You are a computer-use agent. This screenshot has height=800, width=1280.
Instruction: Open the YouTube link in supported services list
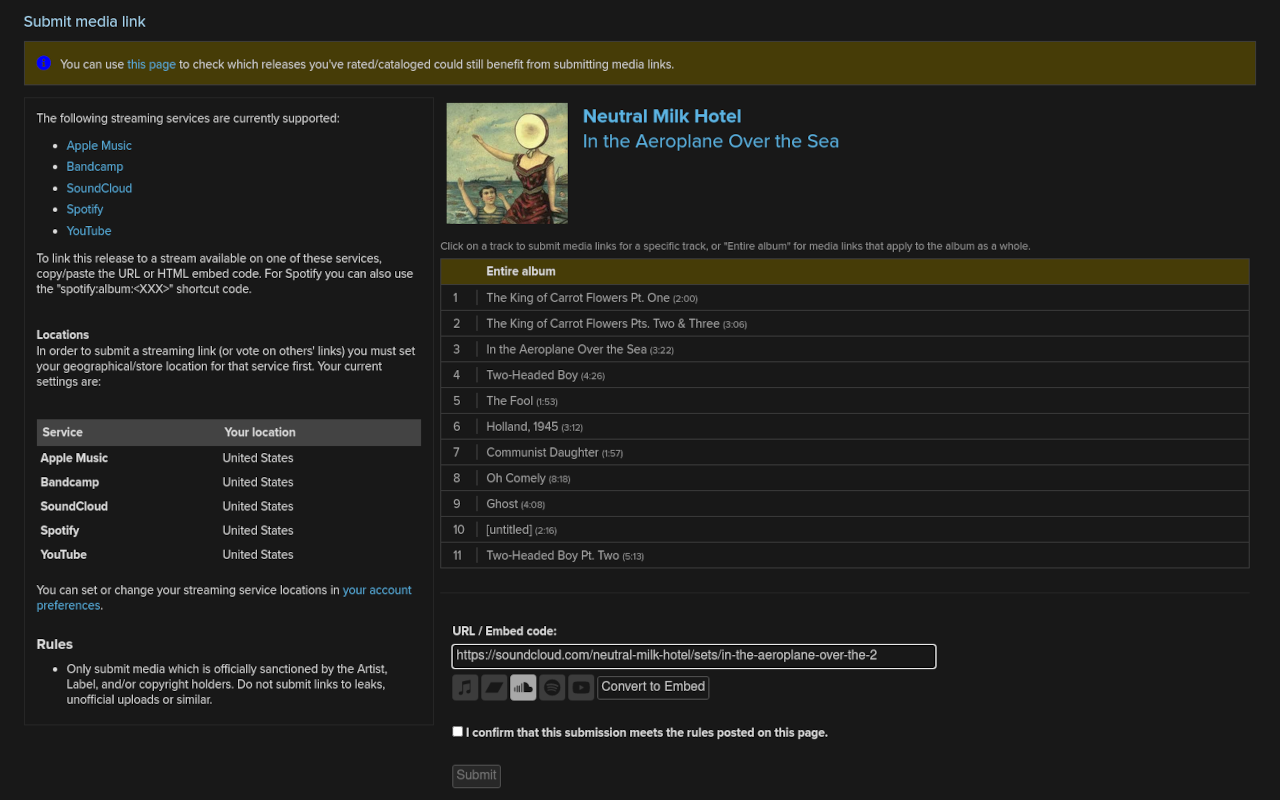pos(89,231)
